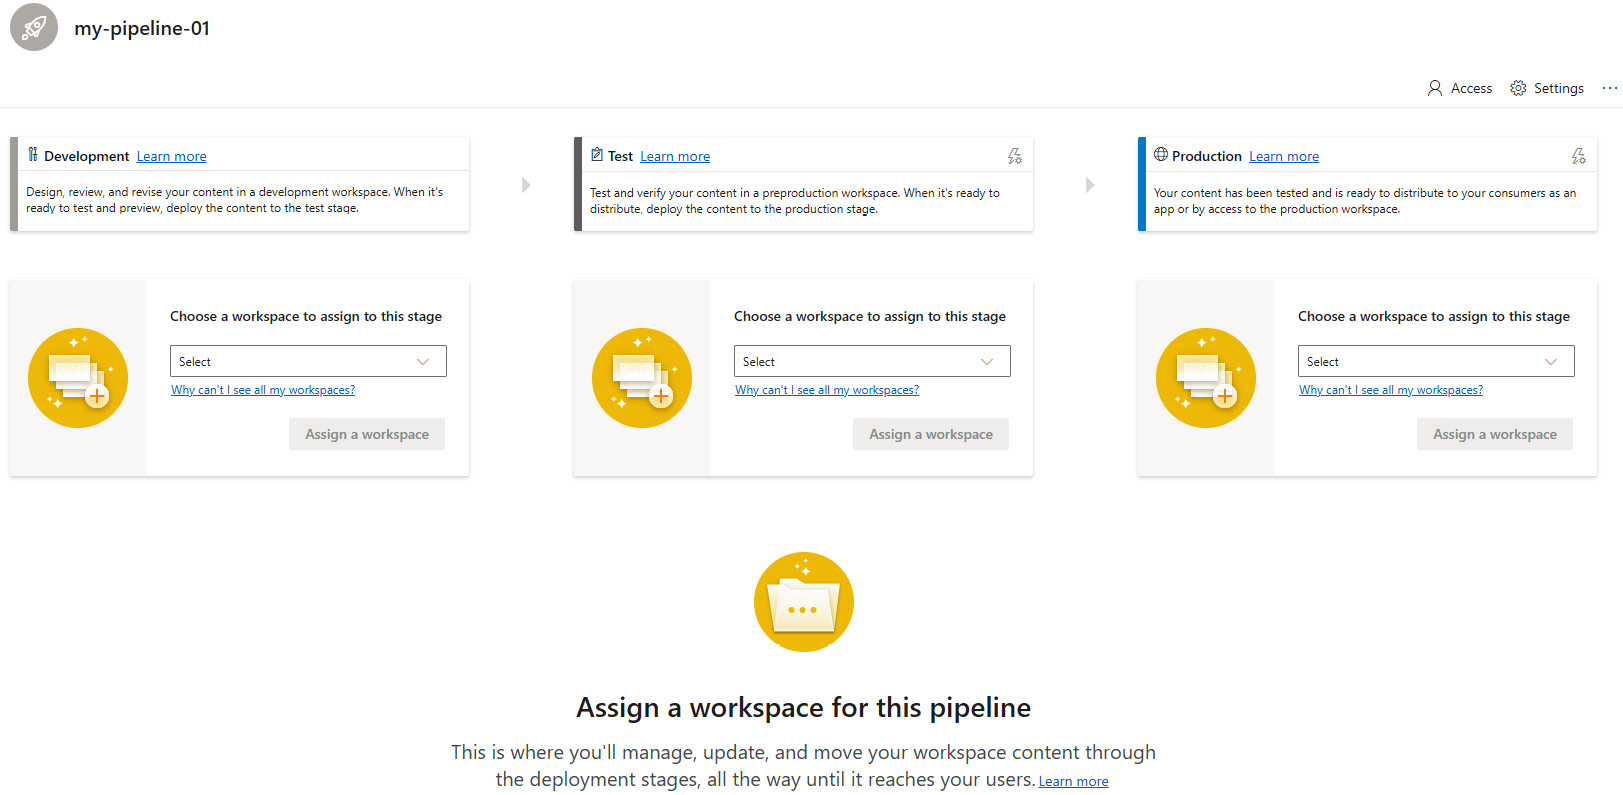Expand the Test stage workspace Select dropdown

tap(872, 361)
